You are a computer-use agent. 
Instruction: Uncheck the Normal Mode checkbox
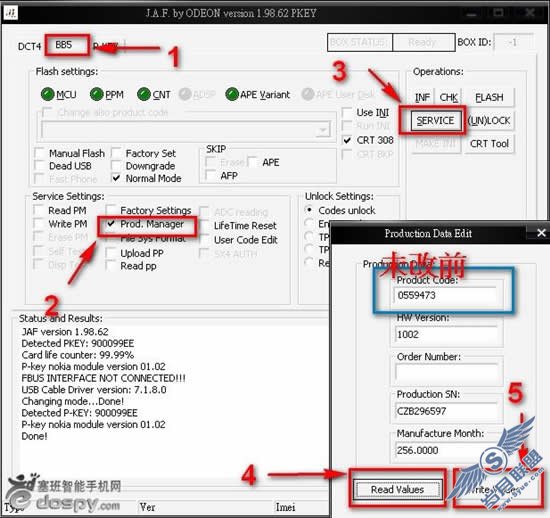pyautogui.click(x=116, y=178)
